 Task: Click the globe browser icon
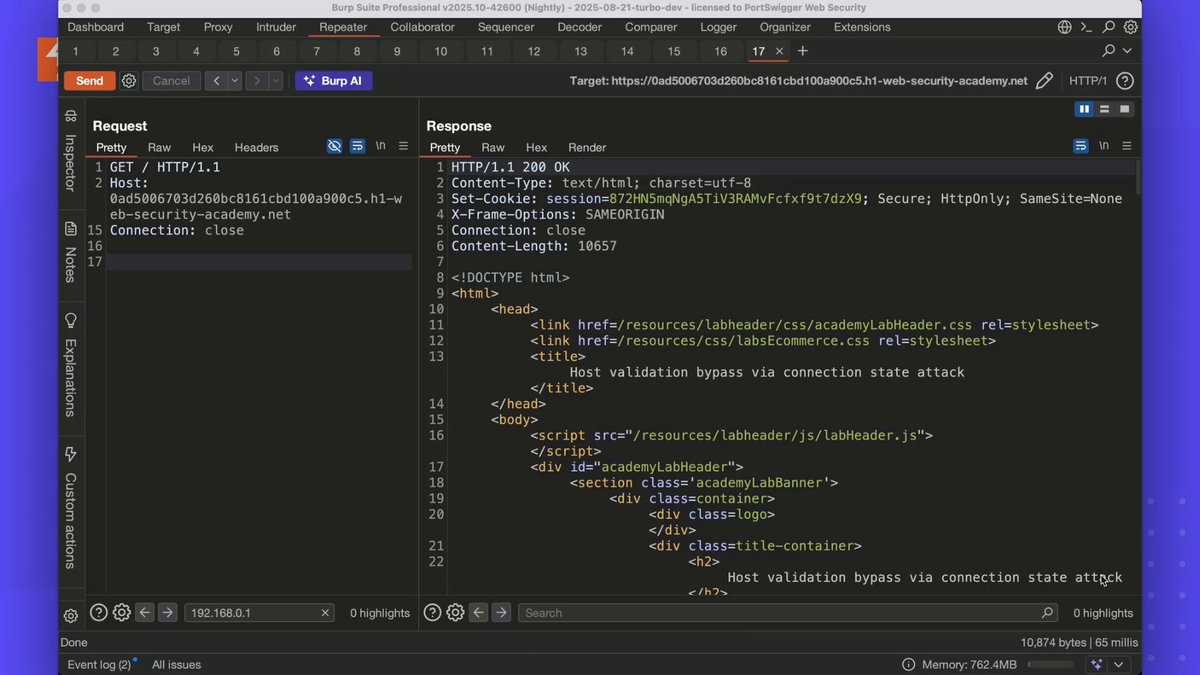1065,27
